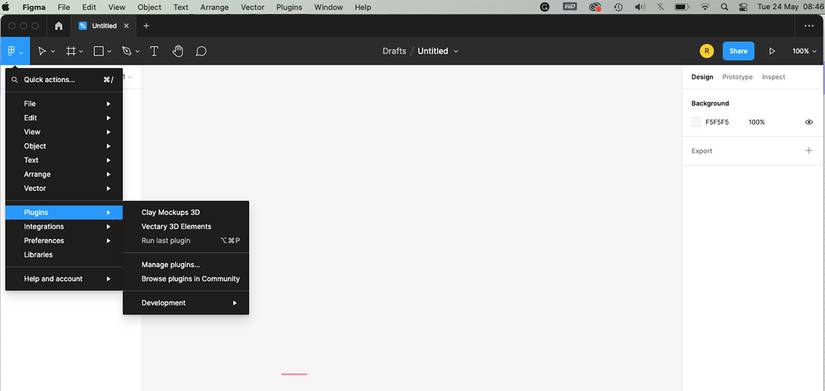
Task: Click the highlighted Plugins menu entry
Action: 64,212
